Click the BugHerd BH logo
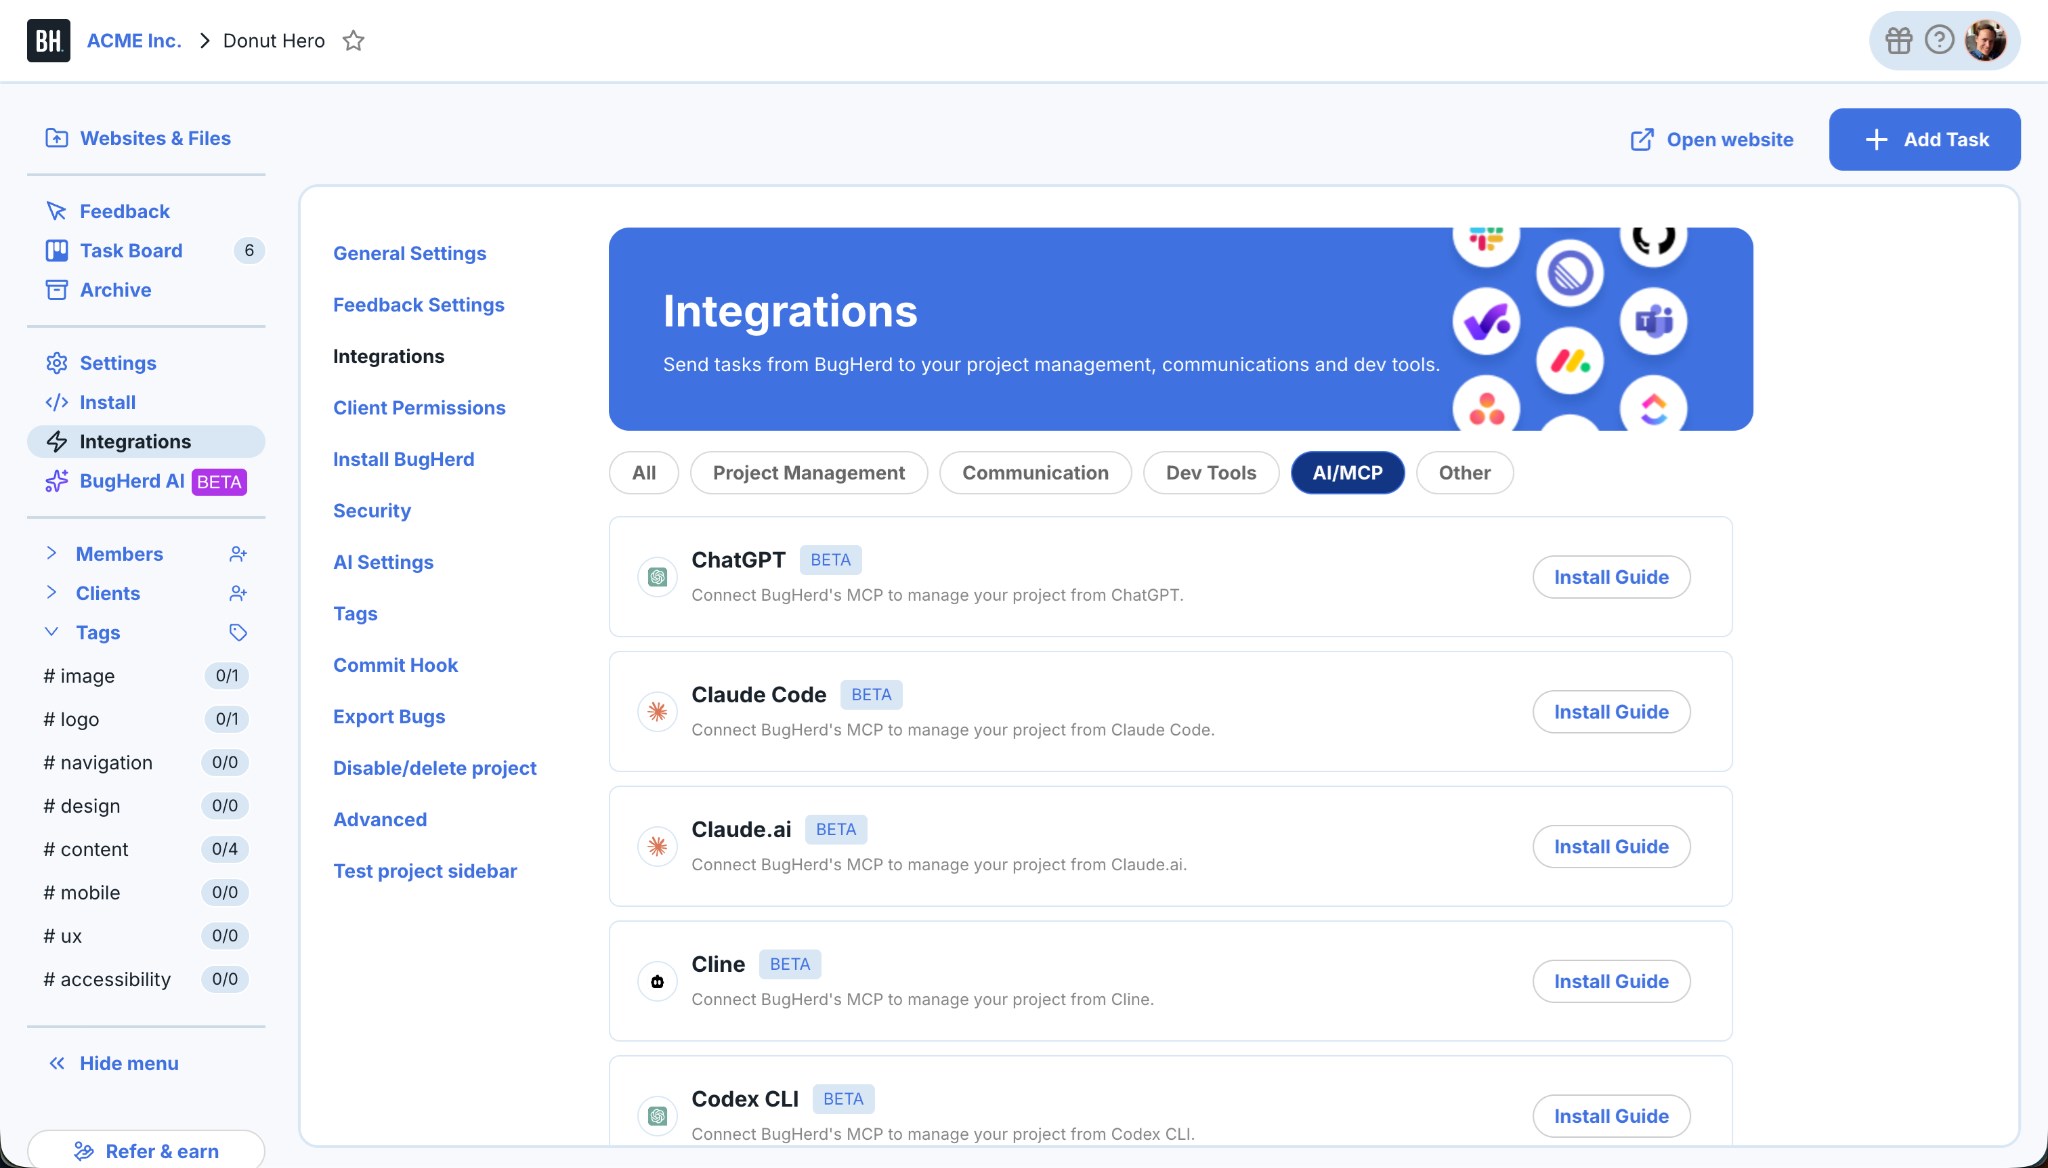 pyautogui.click(x=48, y=41)
